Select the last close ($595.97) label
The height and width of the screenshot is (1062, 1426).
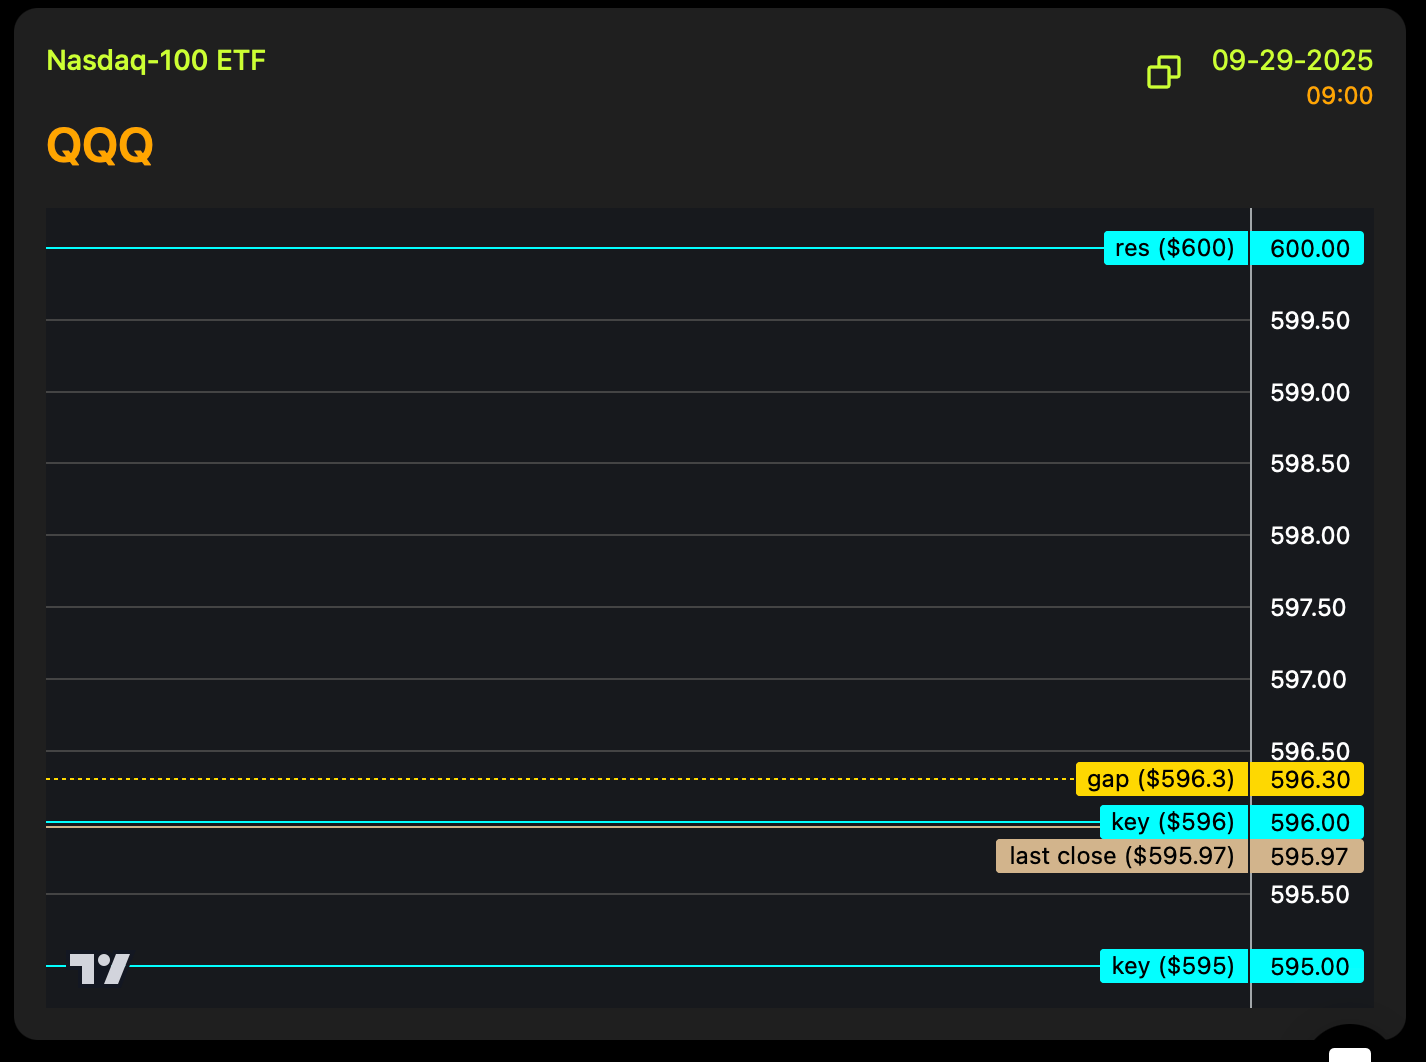pyautogui.click(x=1121, y=856)
